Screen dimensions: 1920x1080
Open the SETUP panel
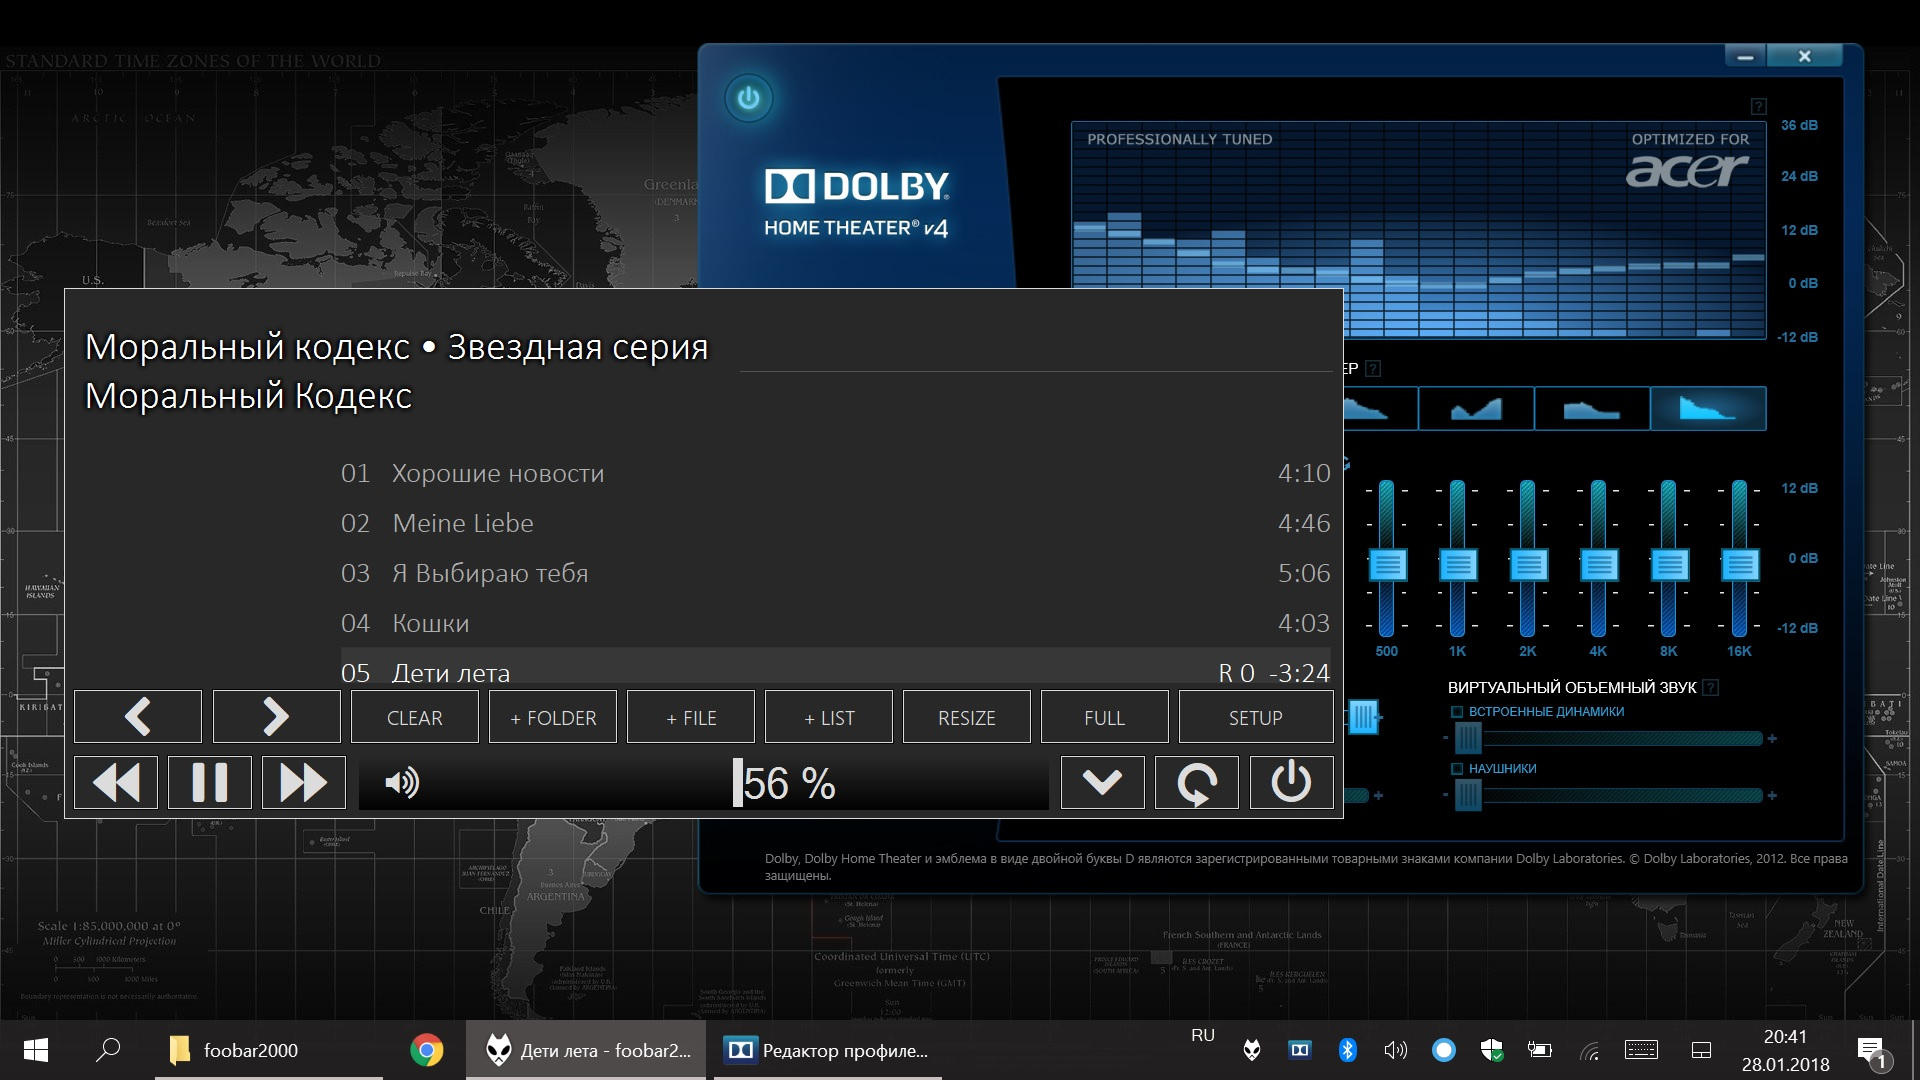(x=1255, y=717)
